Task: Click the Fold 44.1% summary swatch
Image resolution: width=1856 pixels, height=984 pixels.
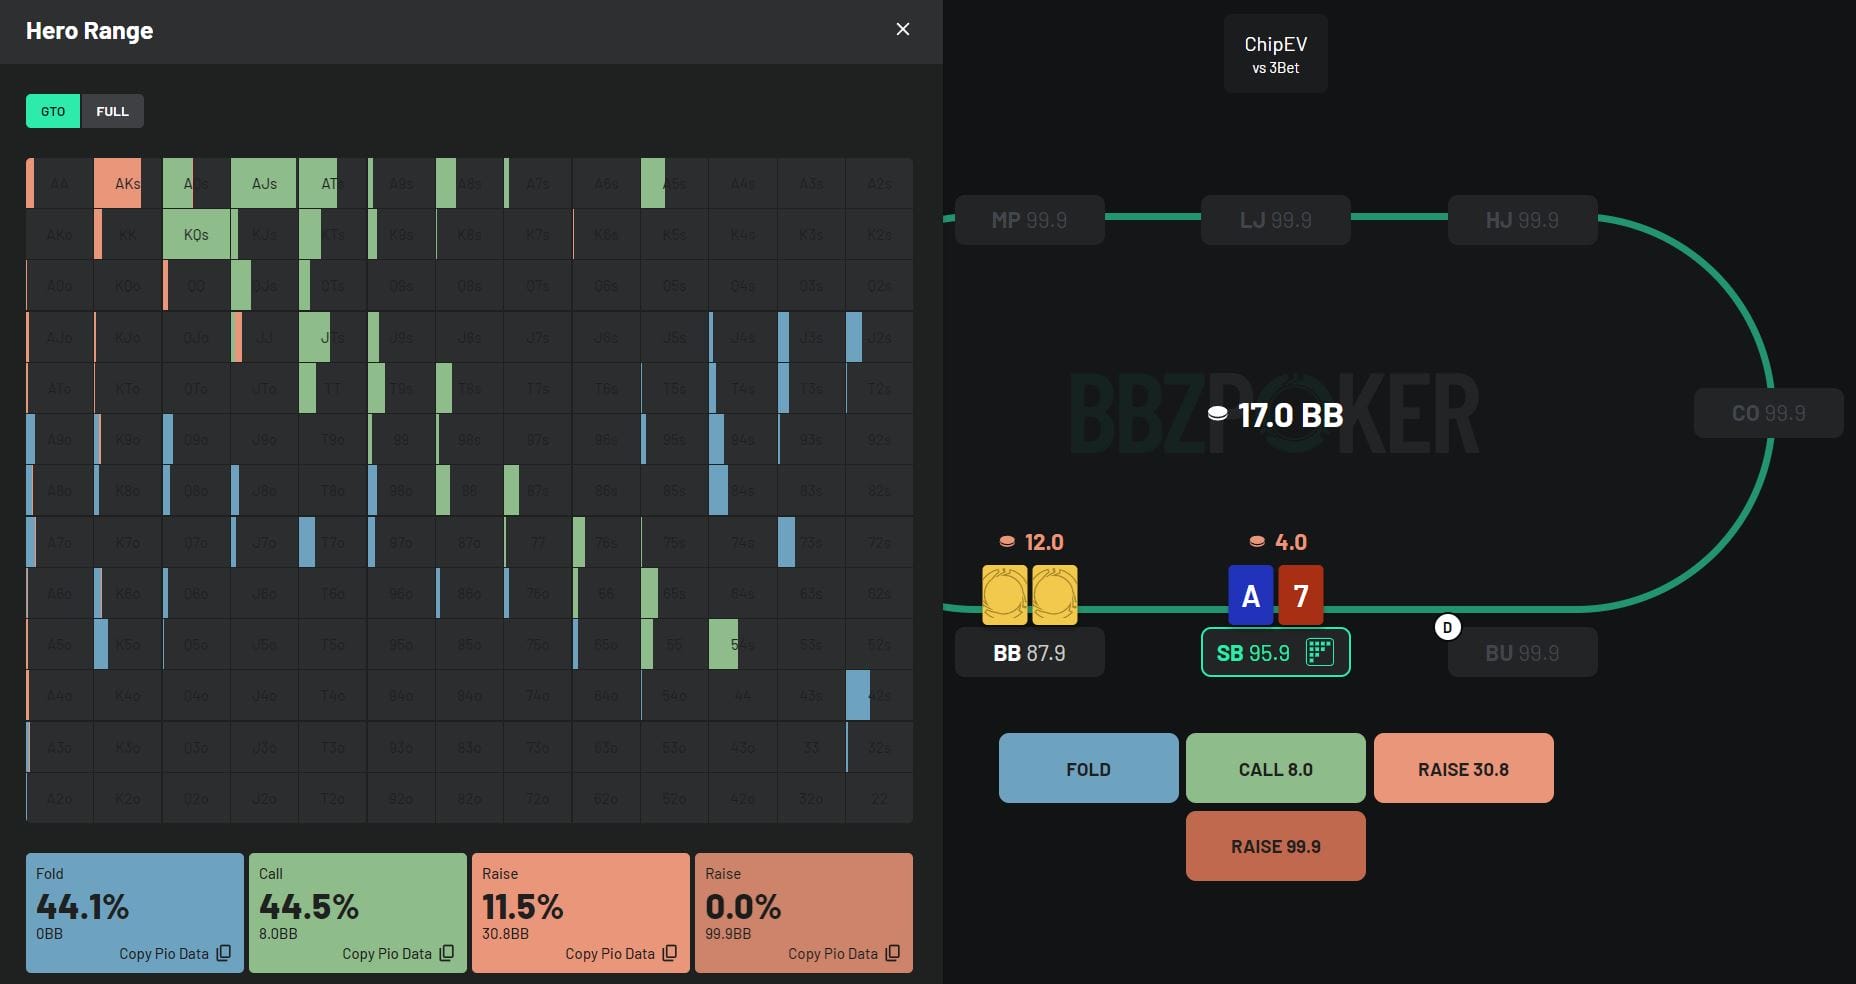Action: [x=134, y=910]
